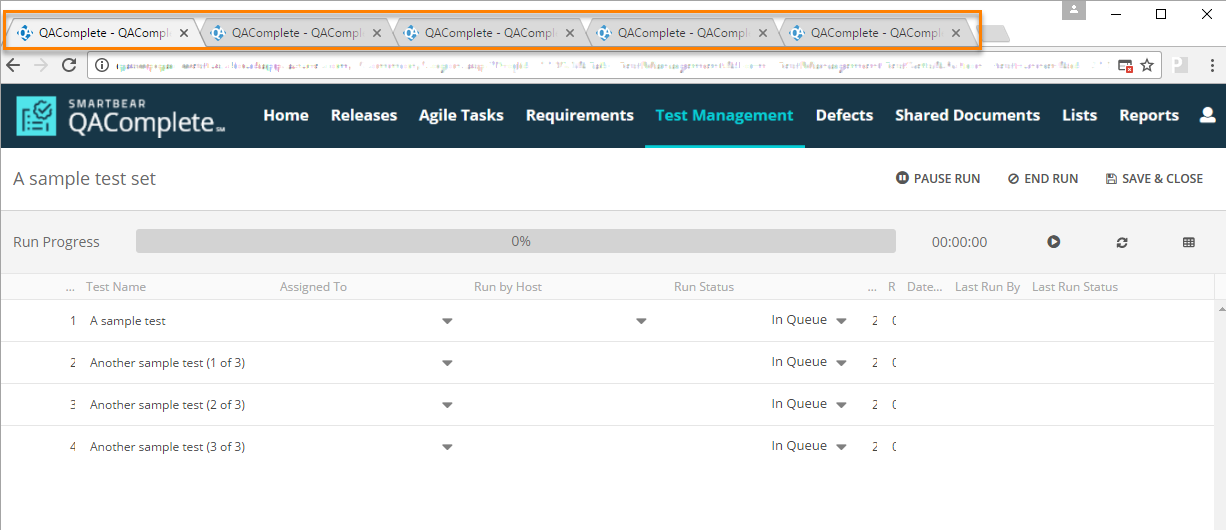Maximize the browser window
The image size is (1226, 530).
point(1161,14)
